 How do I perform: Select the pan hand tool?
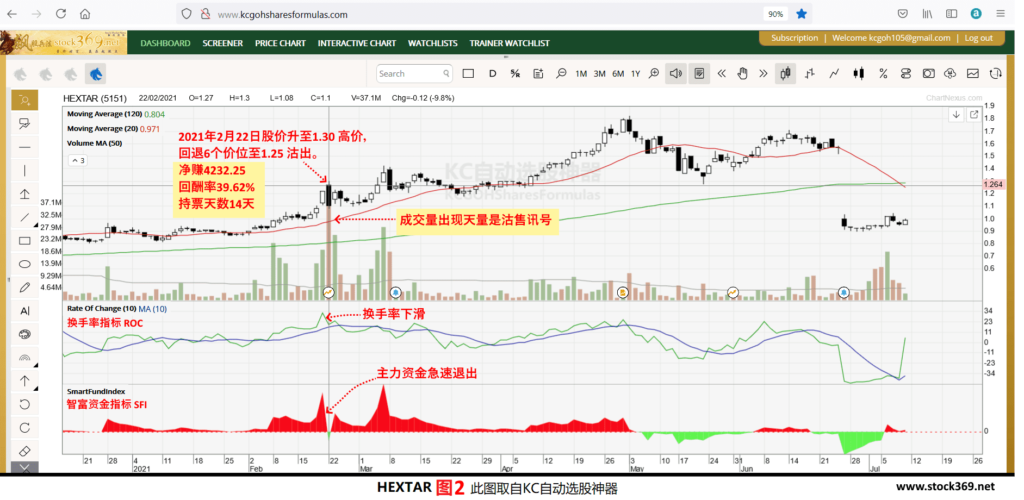point(742,74)
